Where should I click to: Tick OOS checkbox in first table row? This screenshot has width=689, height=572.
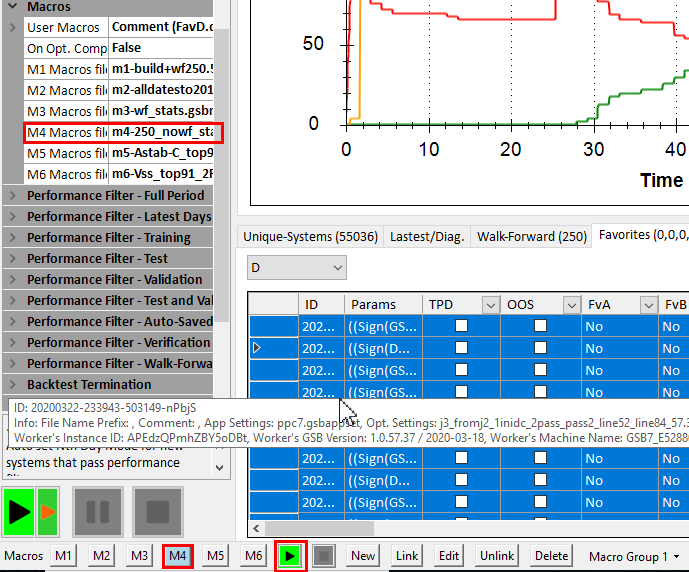coord(540,326)
